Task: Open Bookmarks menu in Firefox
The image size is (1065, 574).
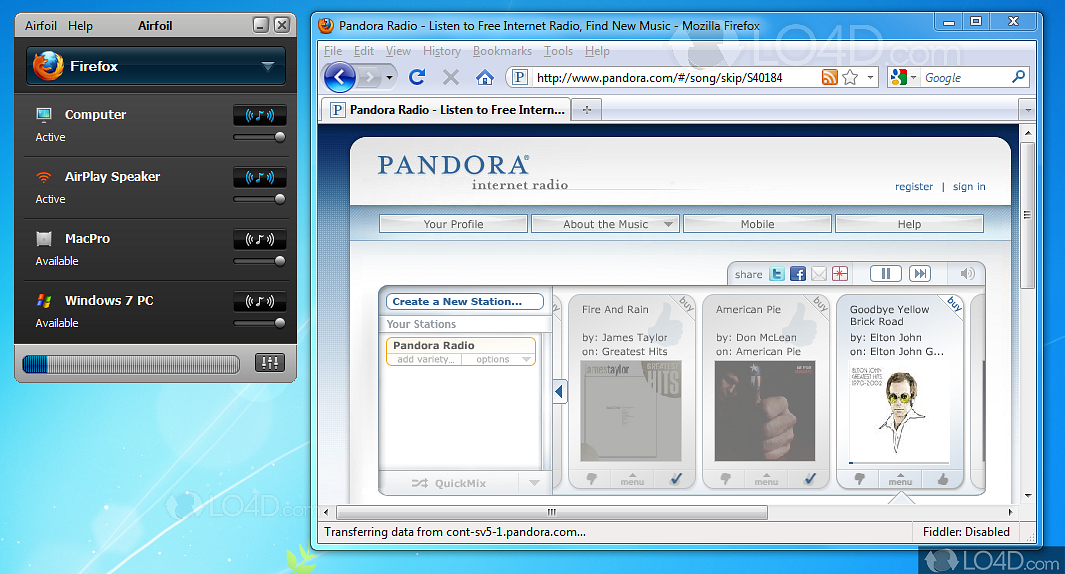Action: (502, 51)
